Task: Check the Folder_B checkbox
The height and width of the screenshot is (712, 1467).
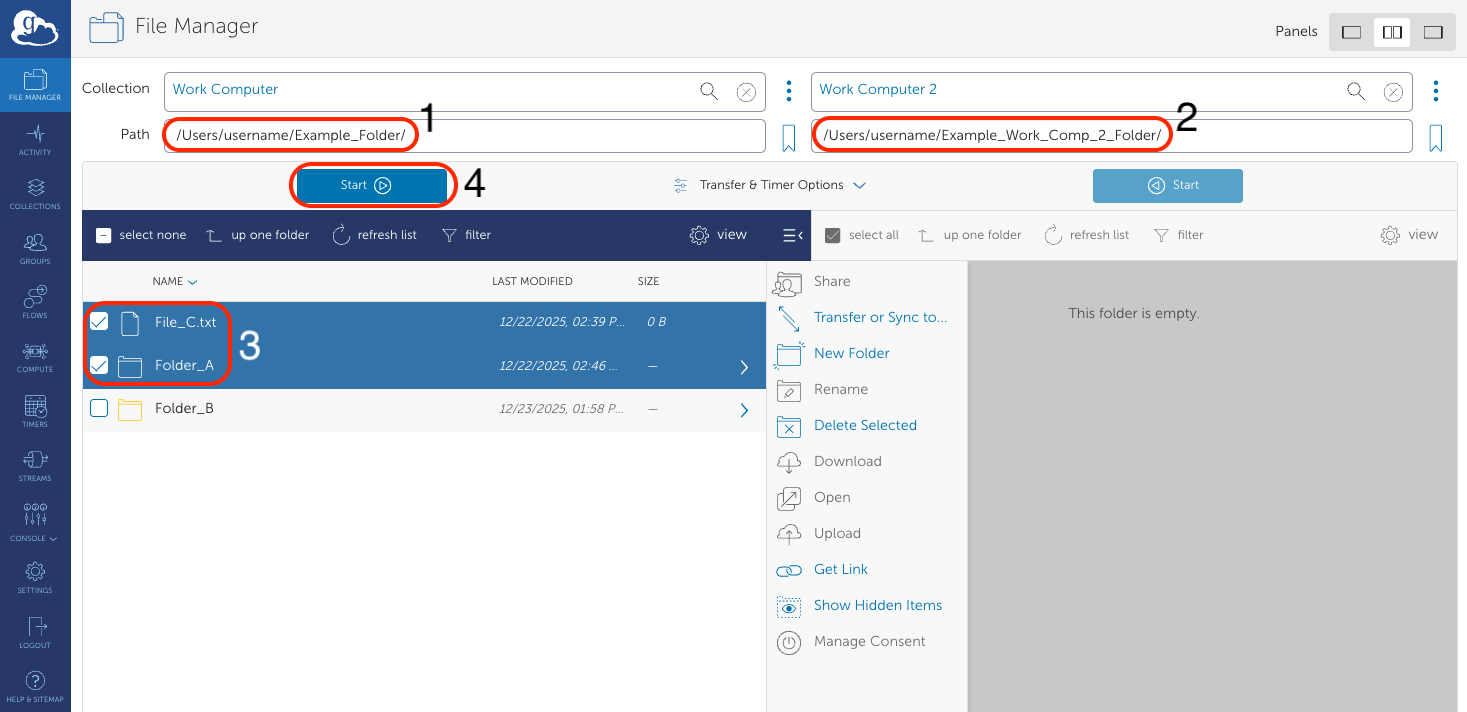Action: point(99,408)
